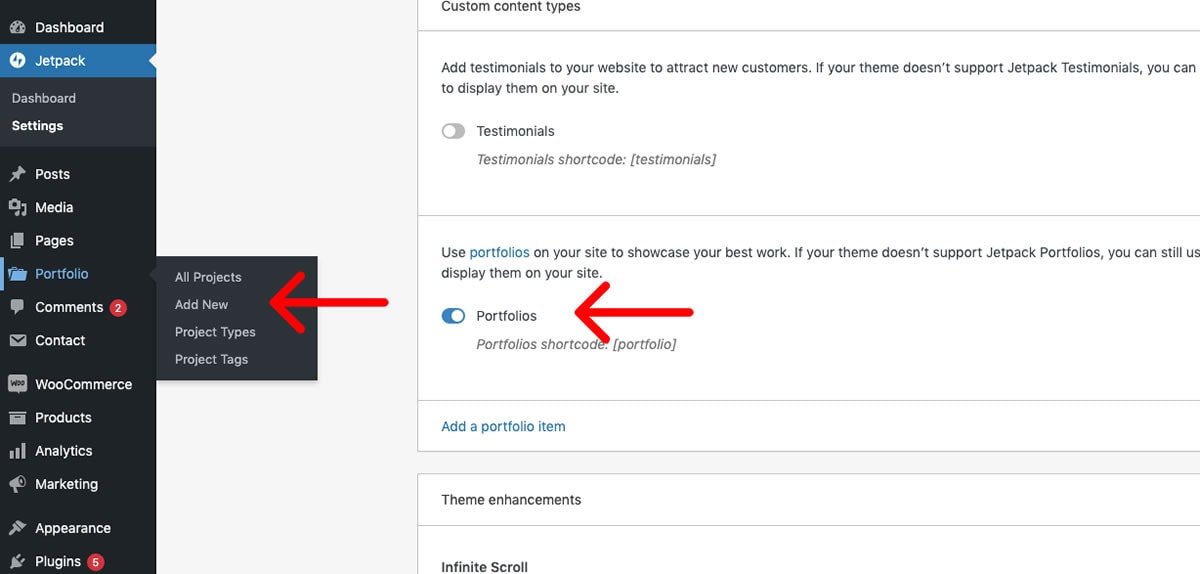This screenshot has width=1200, height=574.
Task: Click the WooCommerce icon in sidebar
Action: pyautogui.click(x=17, y=384)
